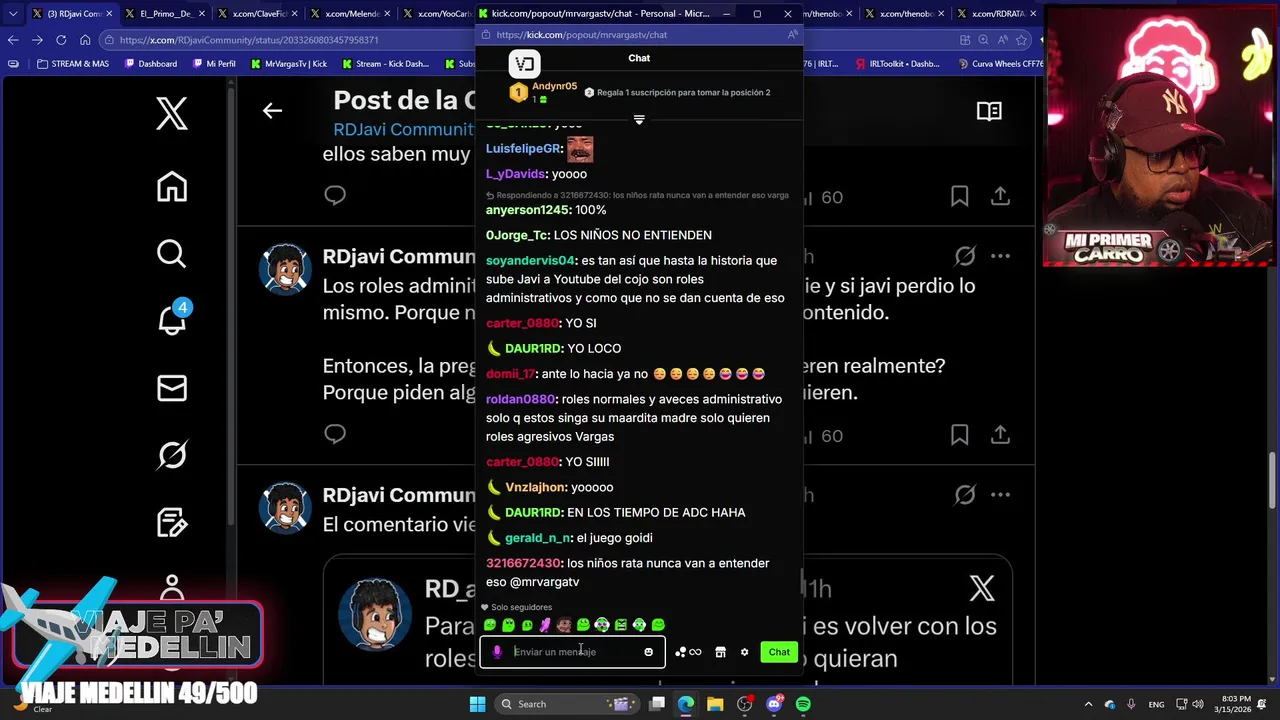Open the X logo home link
1280x720 pixels.
(171, 113)
